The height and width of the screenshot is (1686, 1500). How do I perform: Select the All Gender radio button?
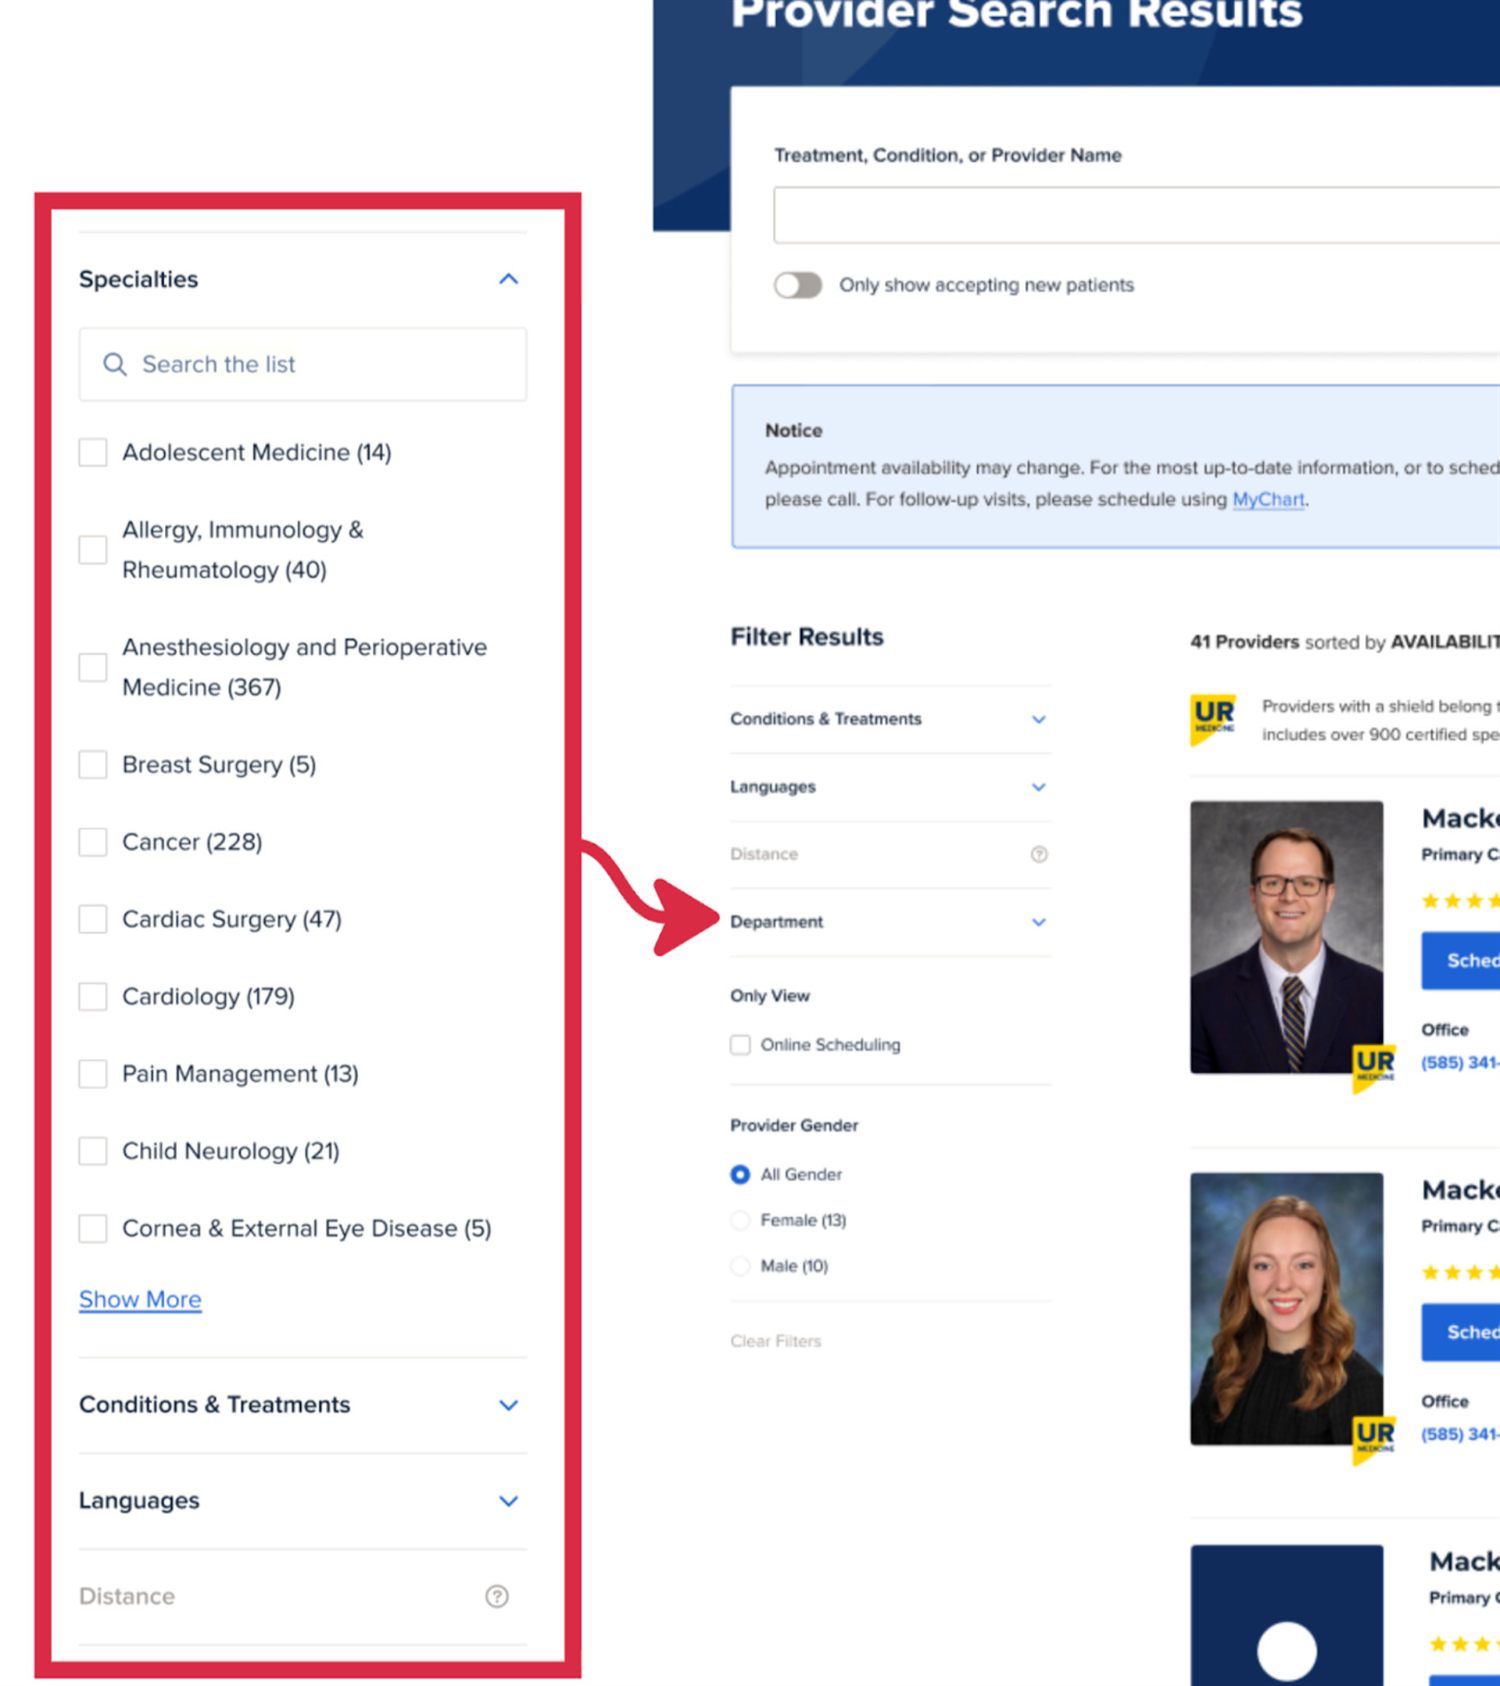pos(740,1174)
